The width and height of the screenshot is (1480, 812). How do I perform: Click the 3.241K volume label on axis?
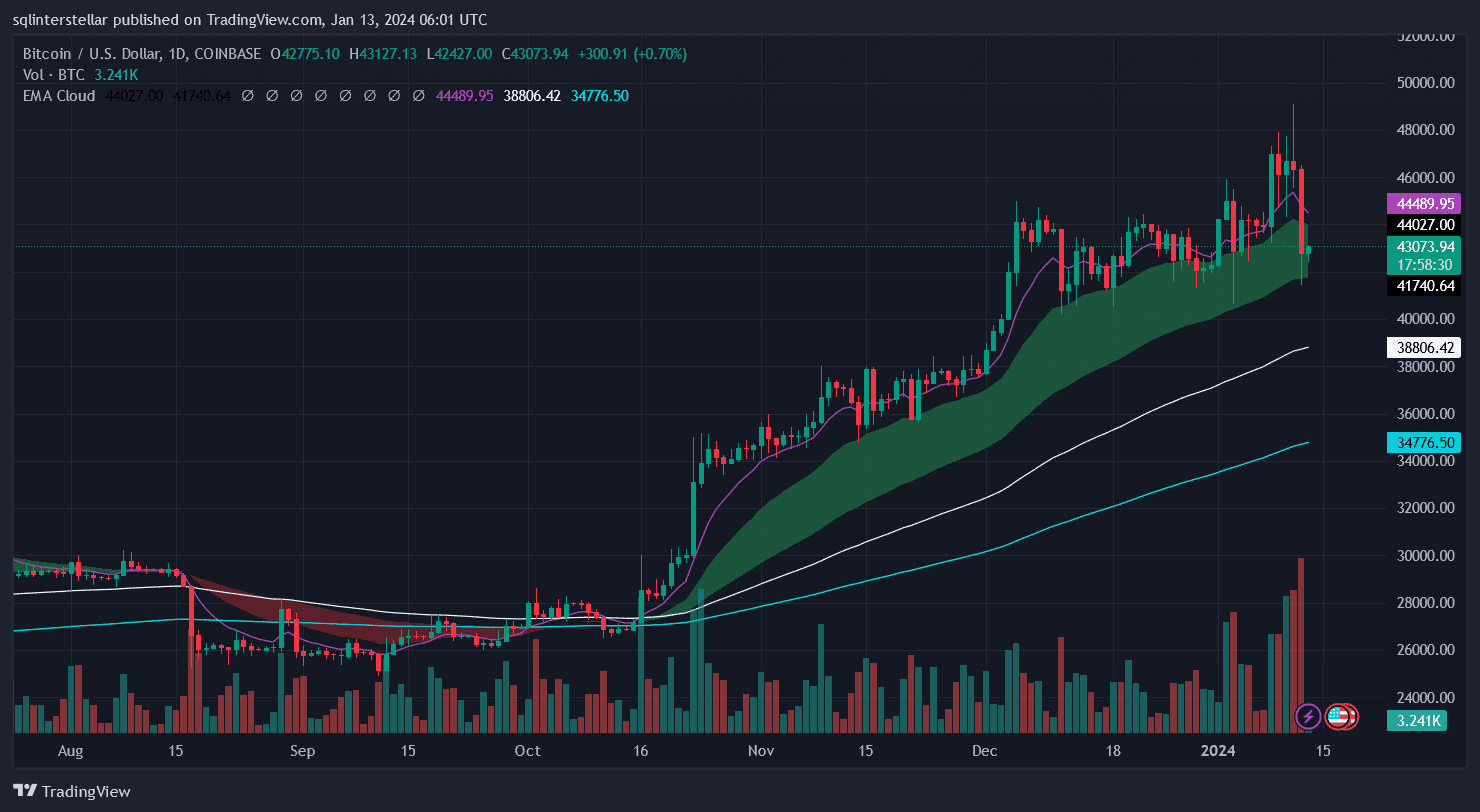click(1418, 720)
